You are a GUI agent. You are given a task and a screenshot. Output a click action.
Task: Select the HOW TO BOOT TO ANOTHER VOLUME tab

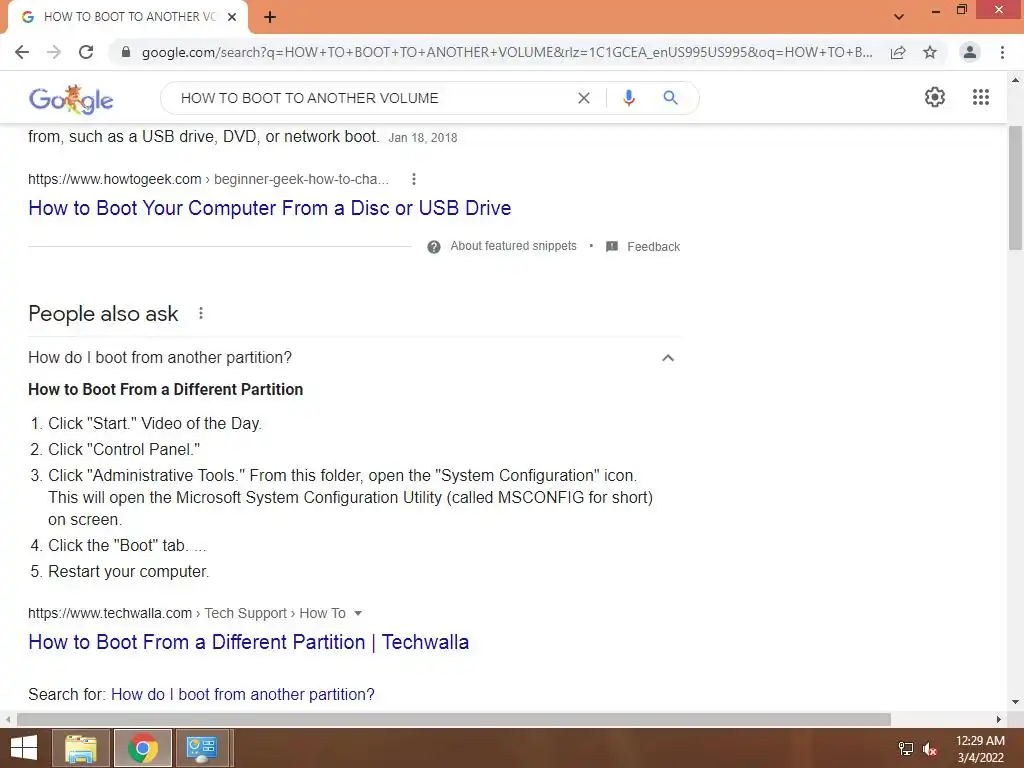[128, 17]
